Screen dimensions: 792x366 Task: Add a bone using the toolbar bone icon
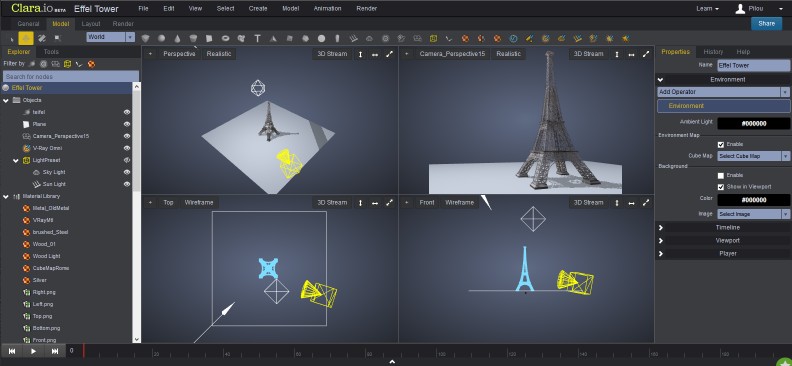tap(448, 38)
